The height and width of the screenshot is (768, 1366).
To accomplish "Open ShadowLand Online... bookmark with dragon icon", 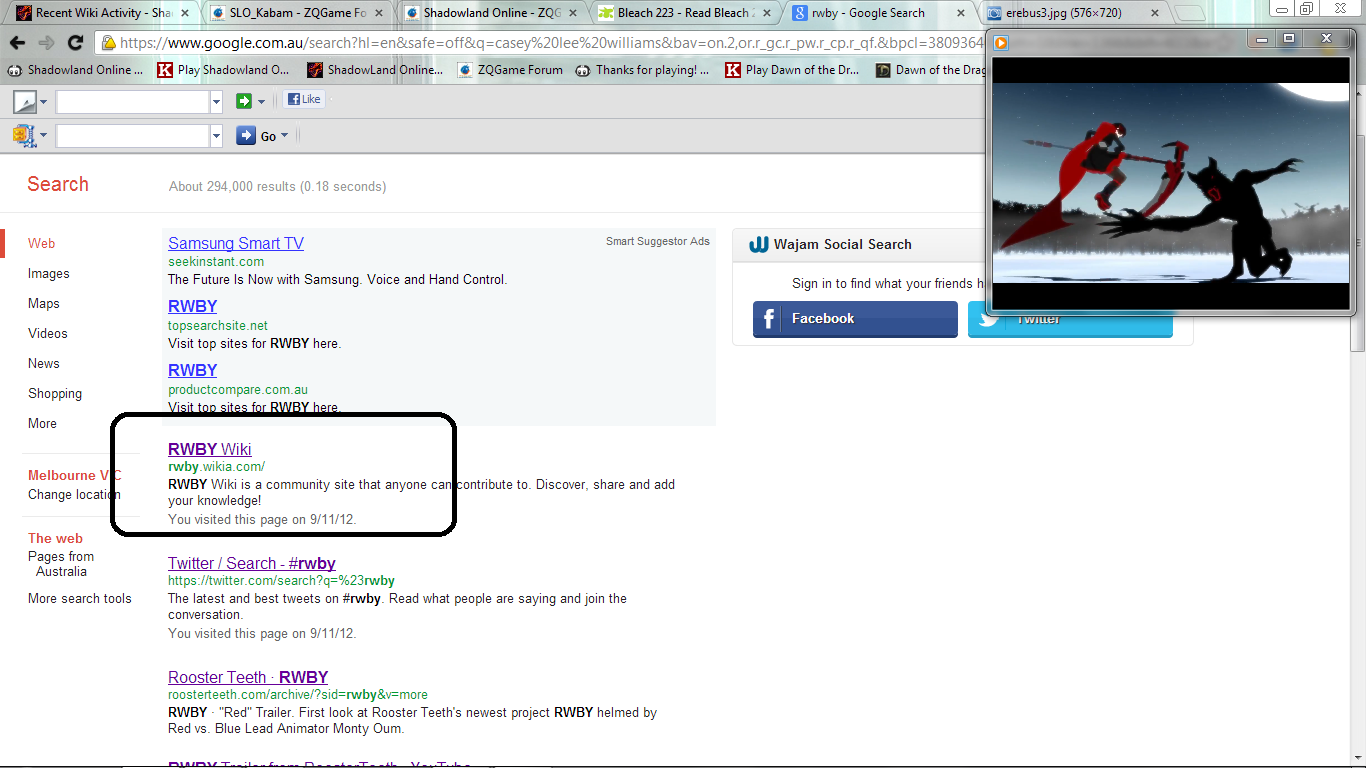I will coord(373,70).
